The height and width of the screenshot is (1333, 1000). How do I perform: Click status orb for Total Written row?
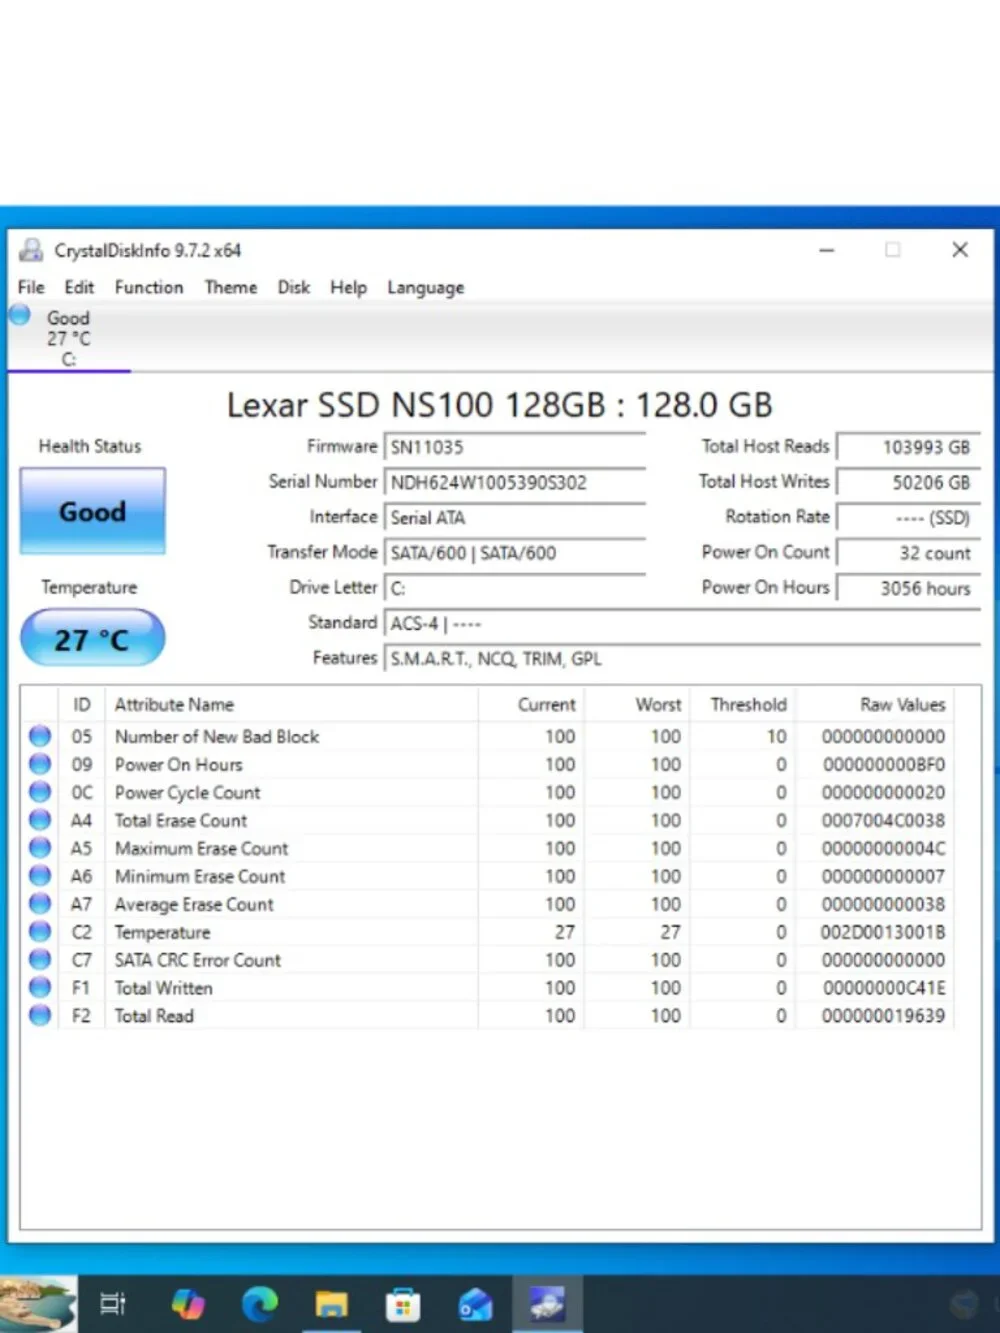tap(40, 987)
